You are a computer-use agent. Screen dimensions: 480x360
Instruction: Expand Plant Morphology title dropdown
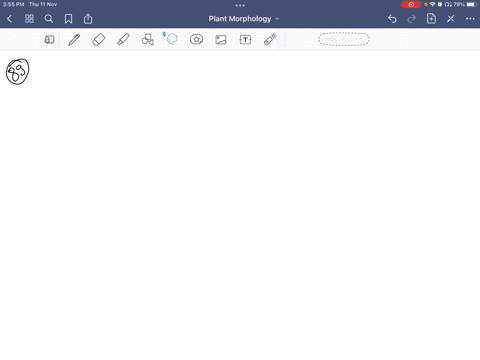244,19
